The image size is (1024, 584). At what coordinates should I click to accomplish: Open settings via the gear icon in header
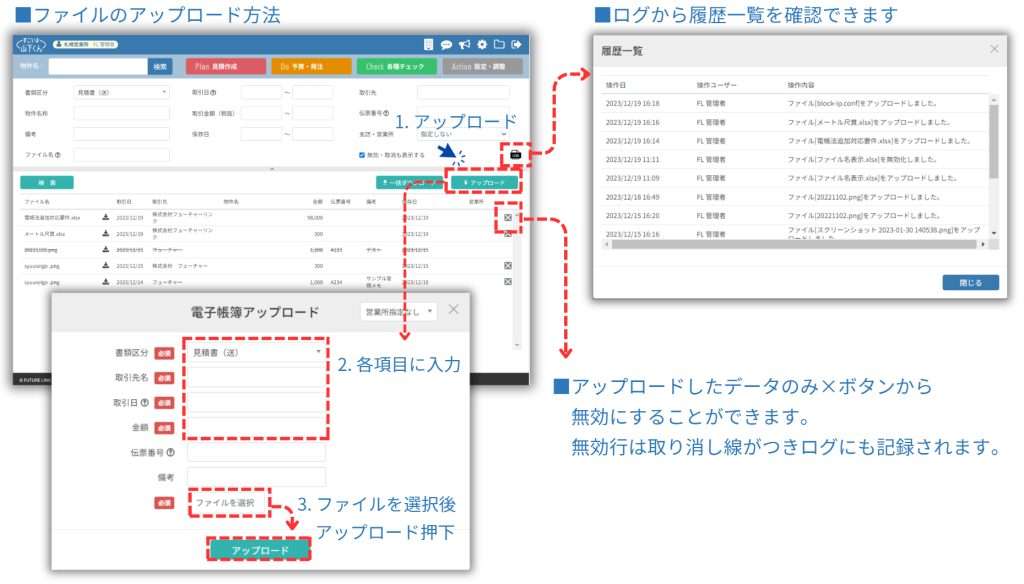pyautogui.click(x=482, y=44)
